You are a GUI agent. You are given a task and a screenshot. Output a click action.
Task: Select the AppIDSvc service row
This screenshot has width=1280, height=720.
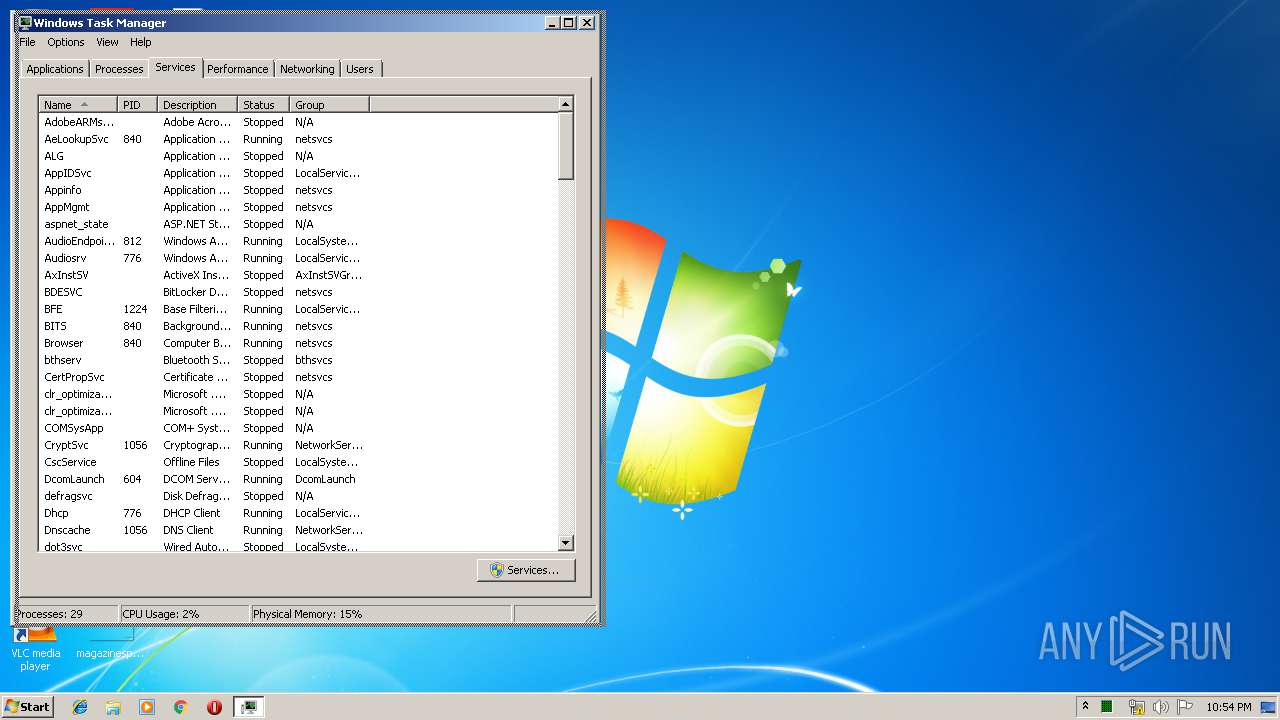(298, 173)
